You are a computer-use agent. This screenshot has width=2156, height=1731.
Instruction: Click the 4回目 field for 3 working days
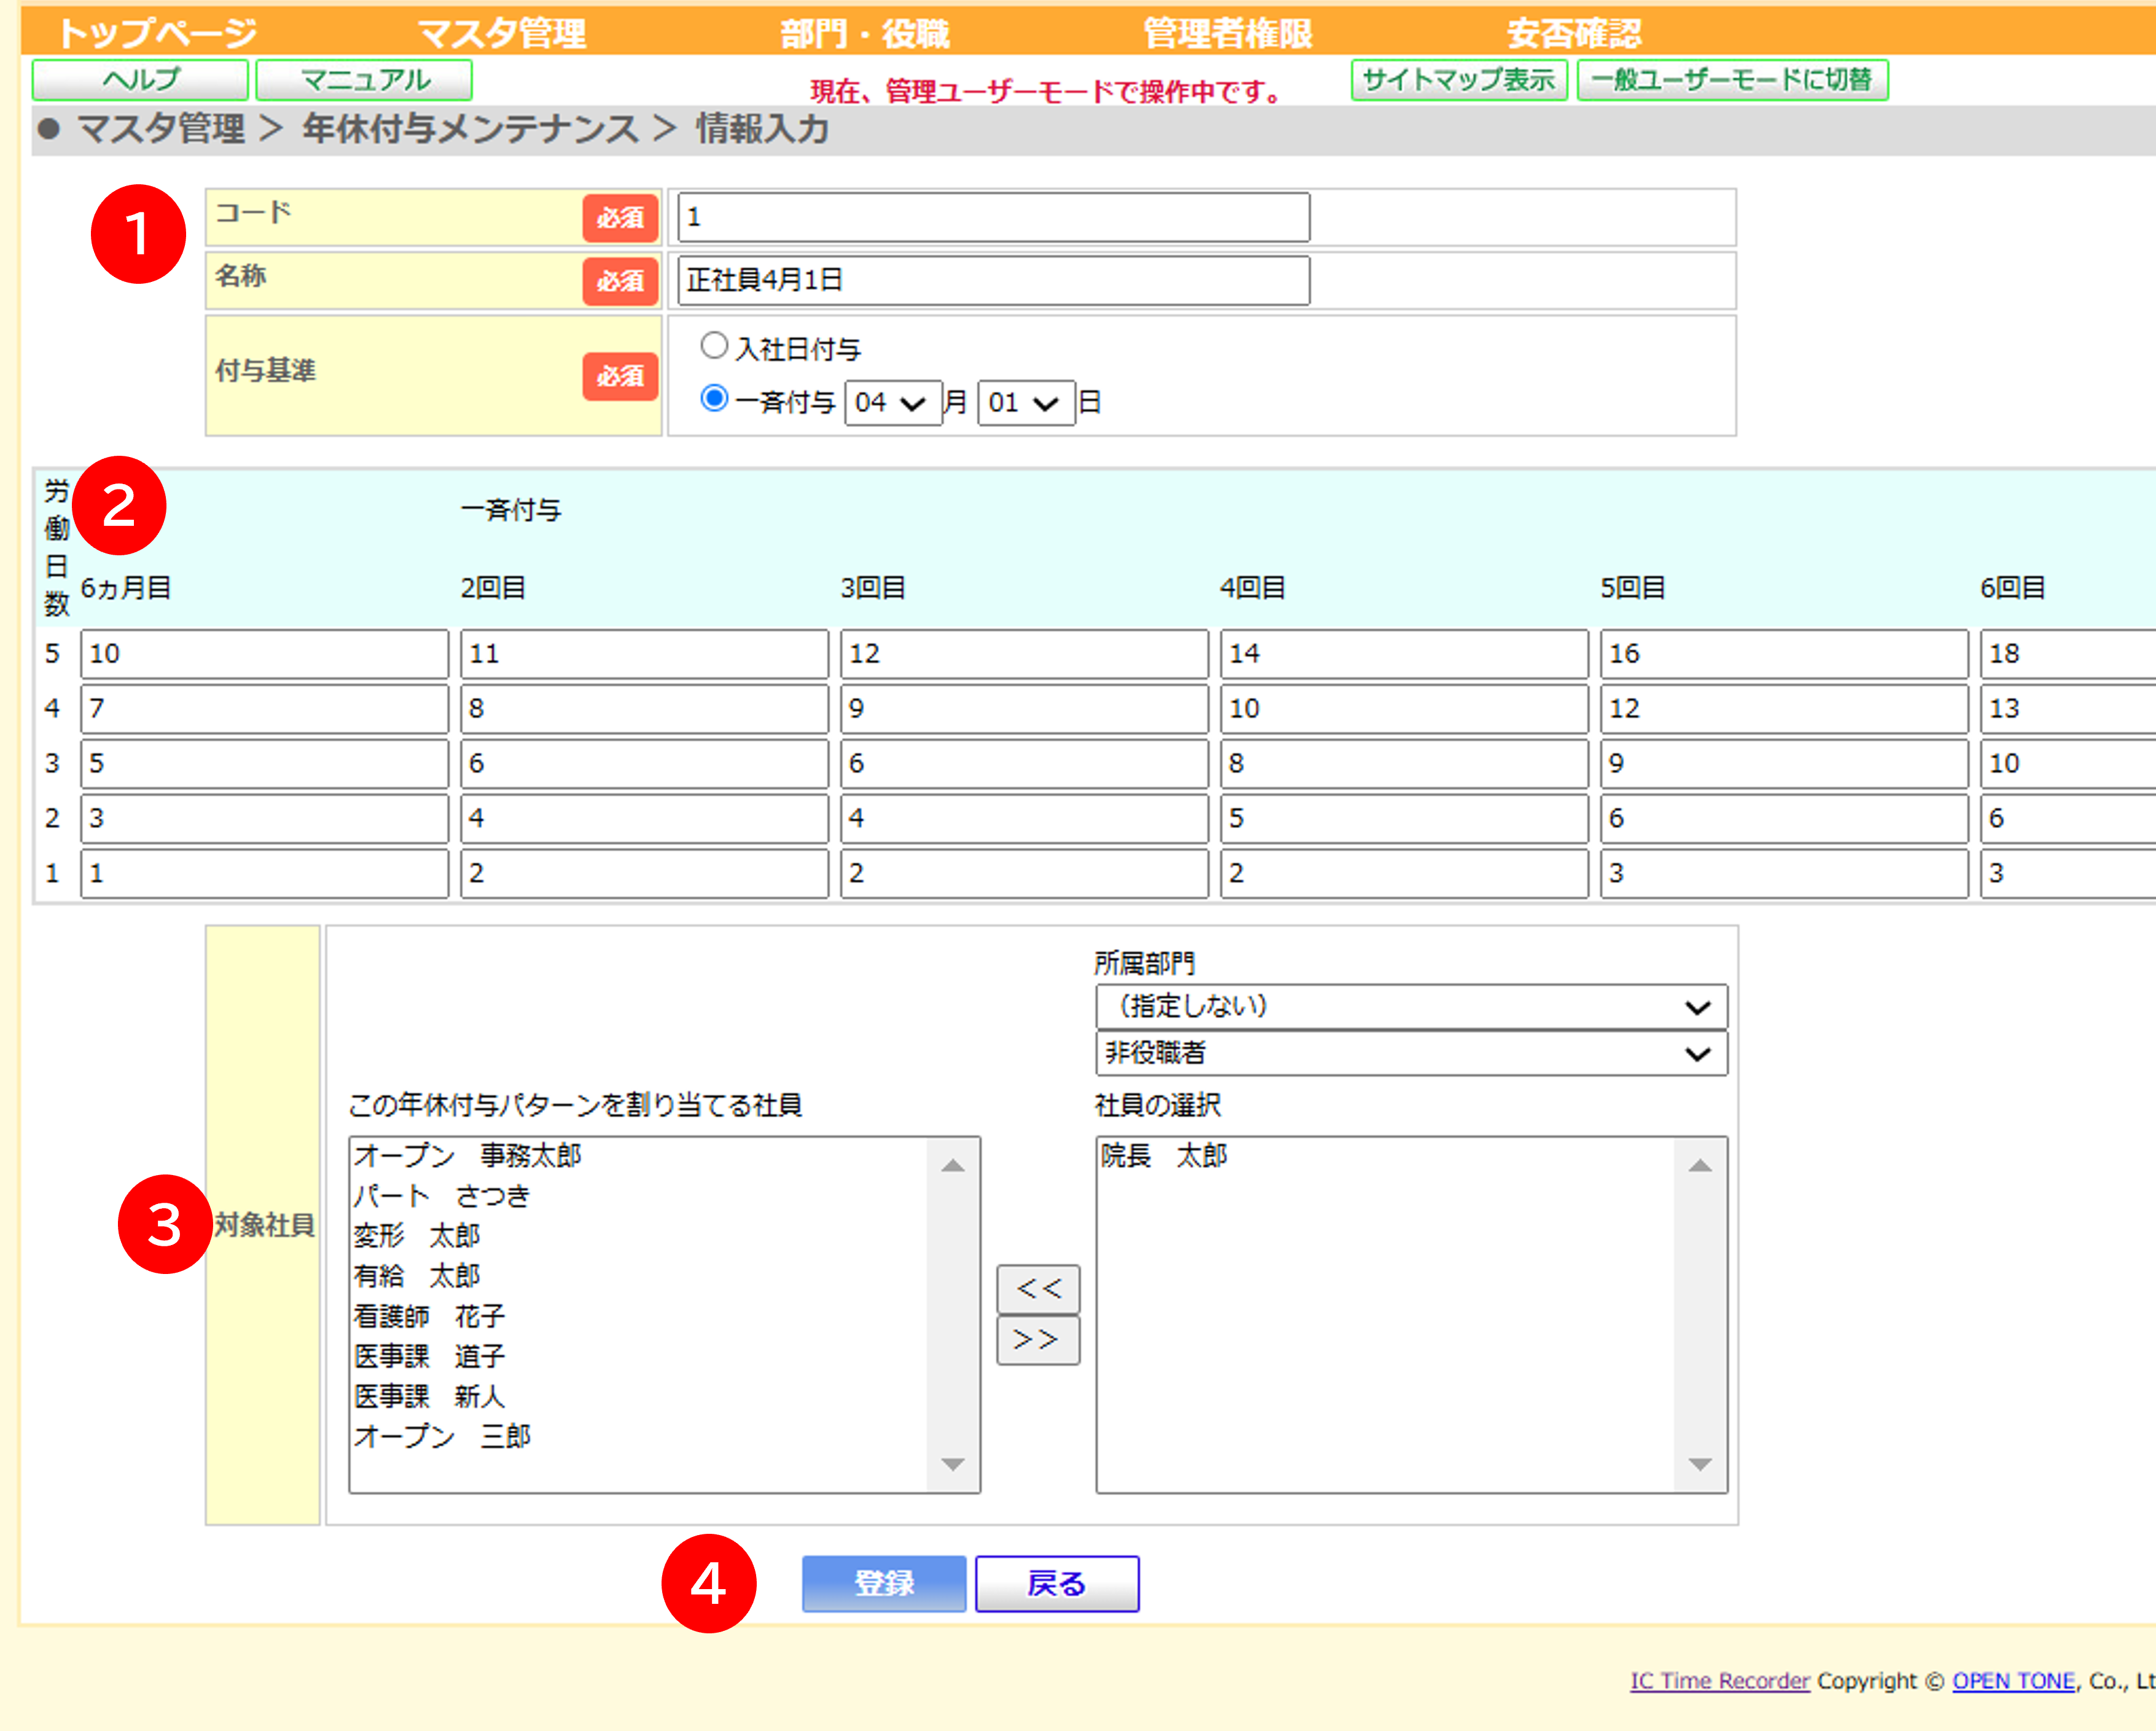pyautogui.click(x=1404, y=764)
